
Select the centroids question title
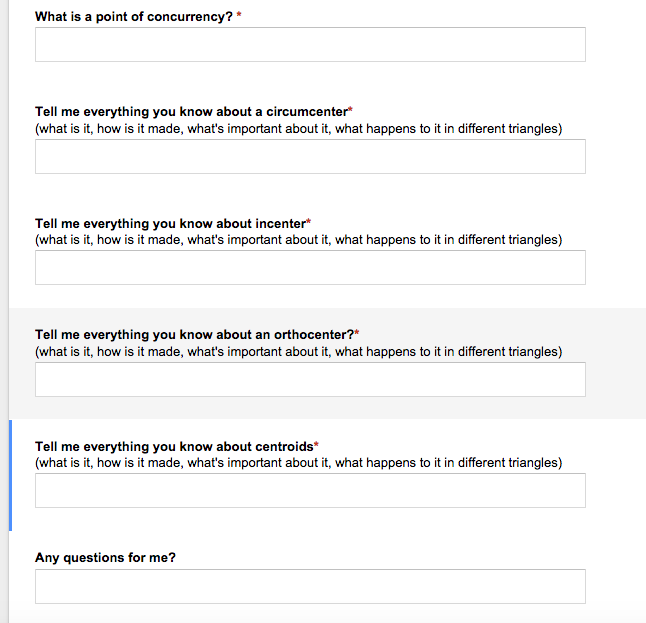[174, 446]
